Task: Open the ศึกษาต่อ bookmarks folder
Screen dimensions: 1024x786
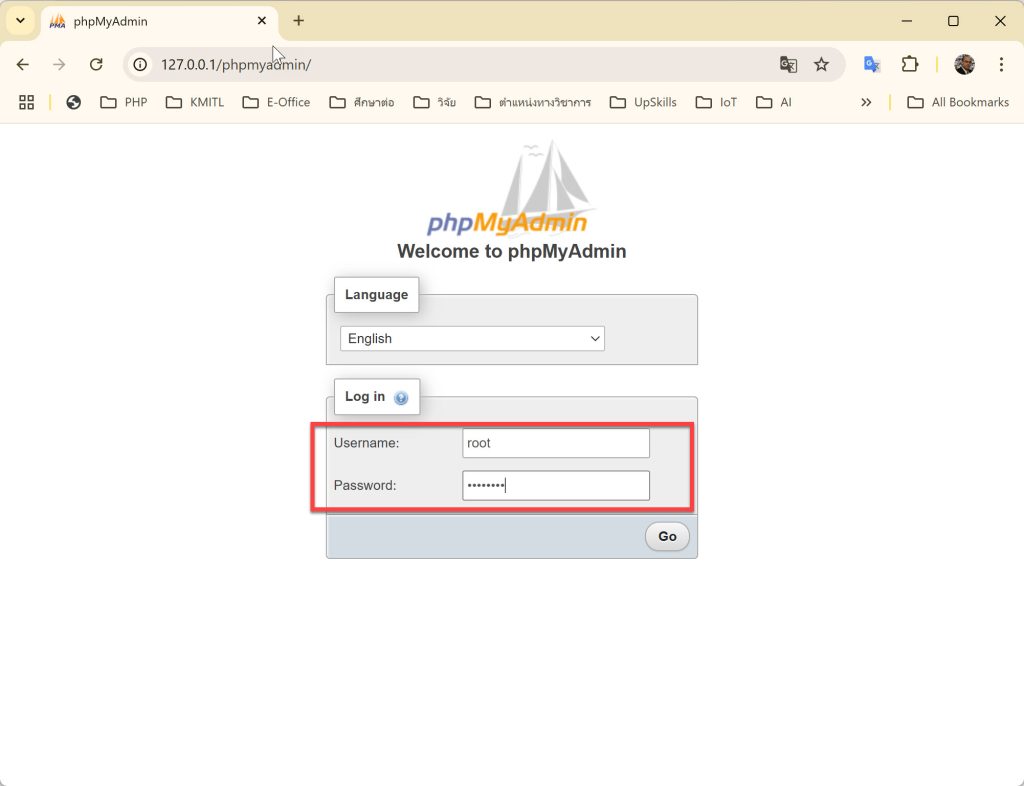Action: (x=362, y=102)
